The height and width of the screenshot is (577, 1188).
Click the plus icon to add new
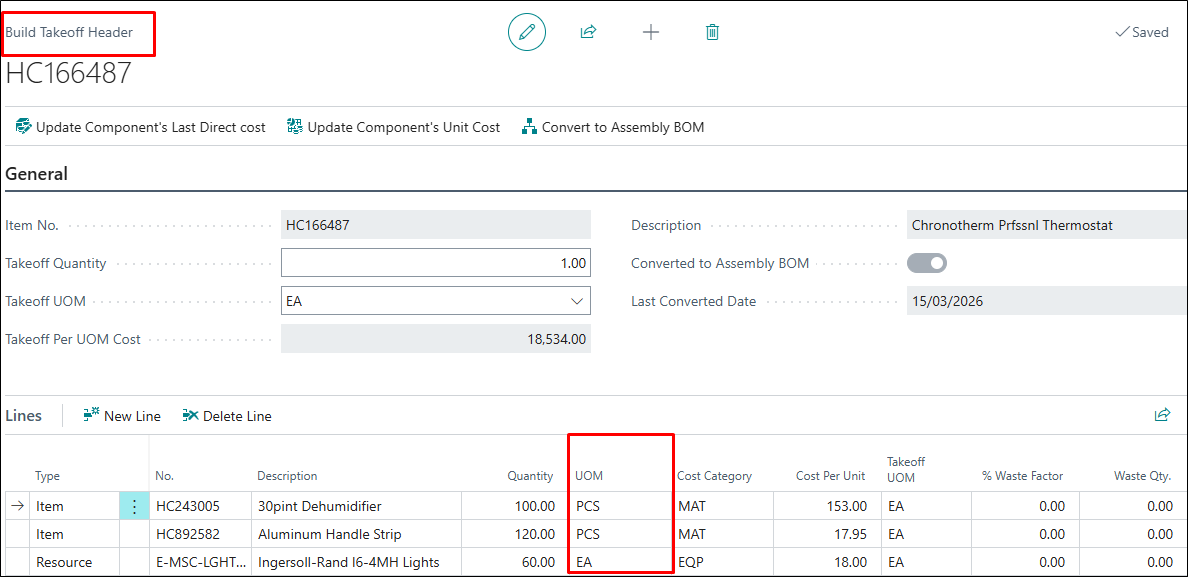coord(650,32)
